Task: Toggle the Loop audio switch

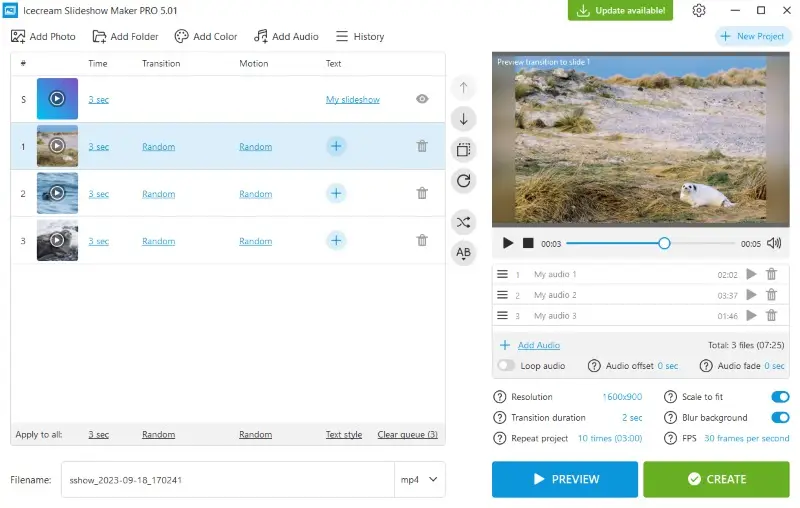Action: pyautogui.click(x=506, y=366)
